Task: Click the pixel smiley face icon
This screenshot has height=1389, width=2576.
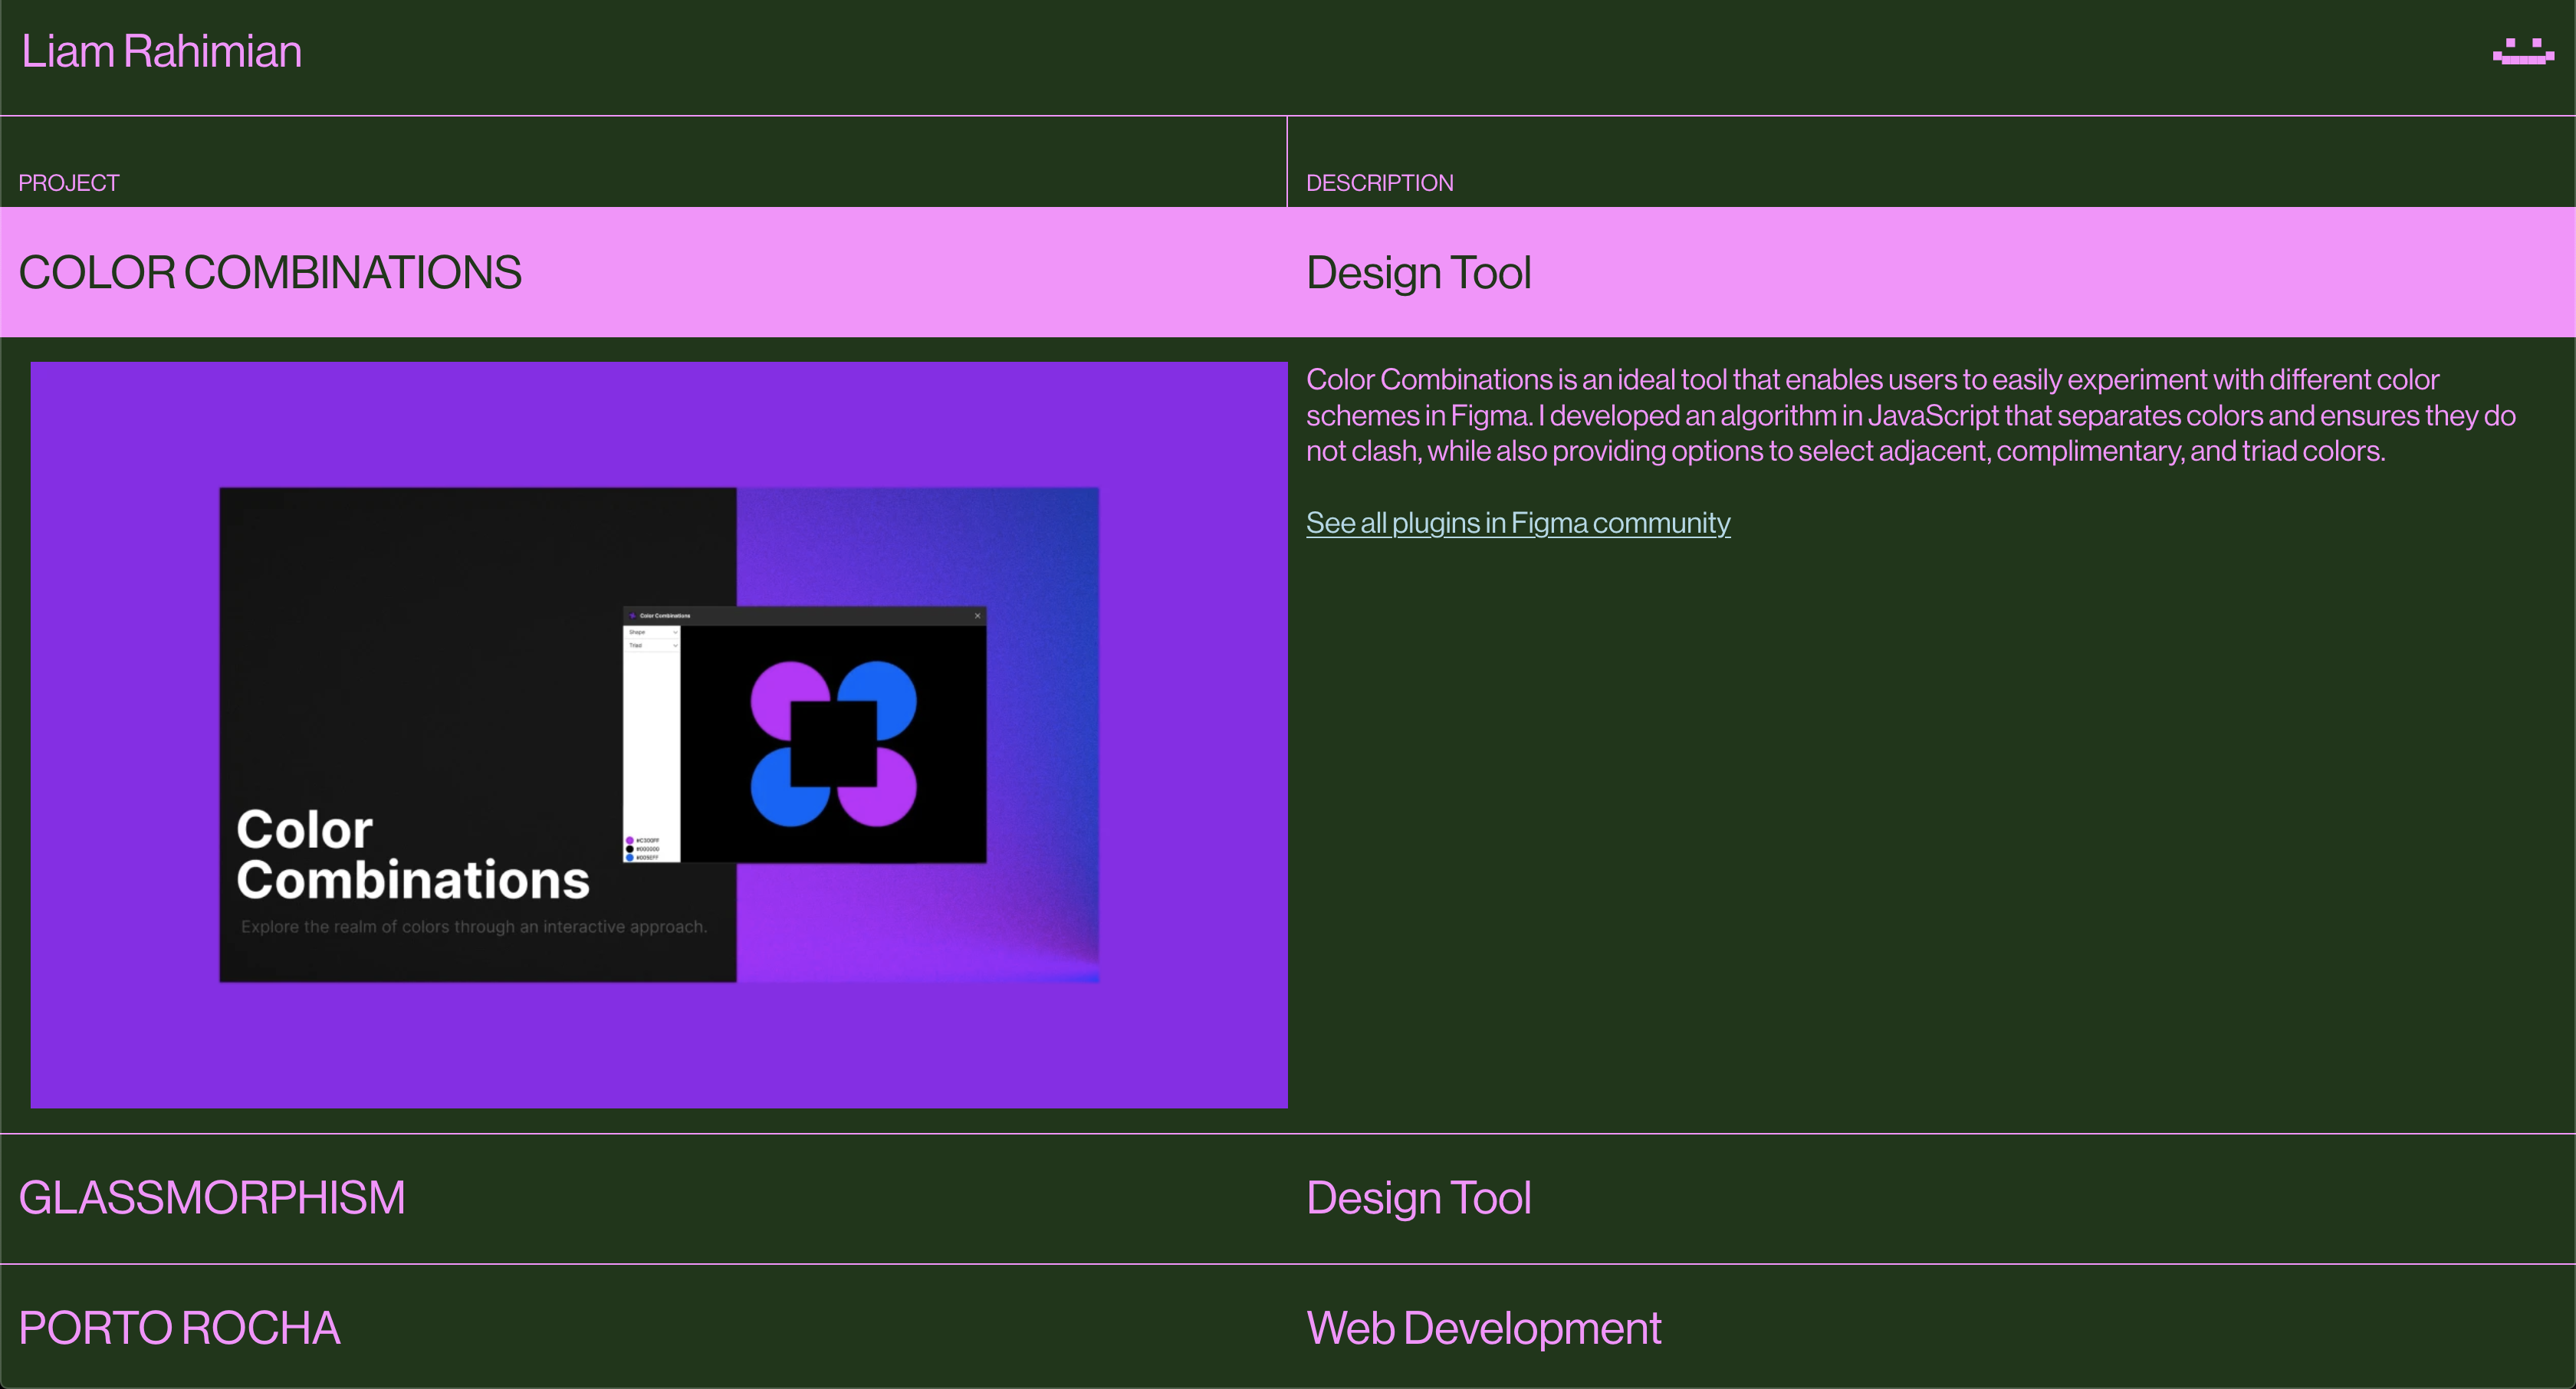Action: 2522,52
